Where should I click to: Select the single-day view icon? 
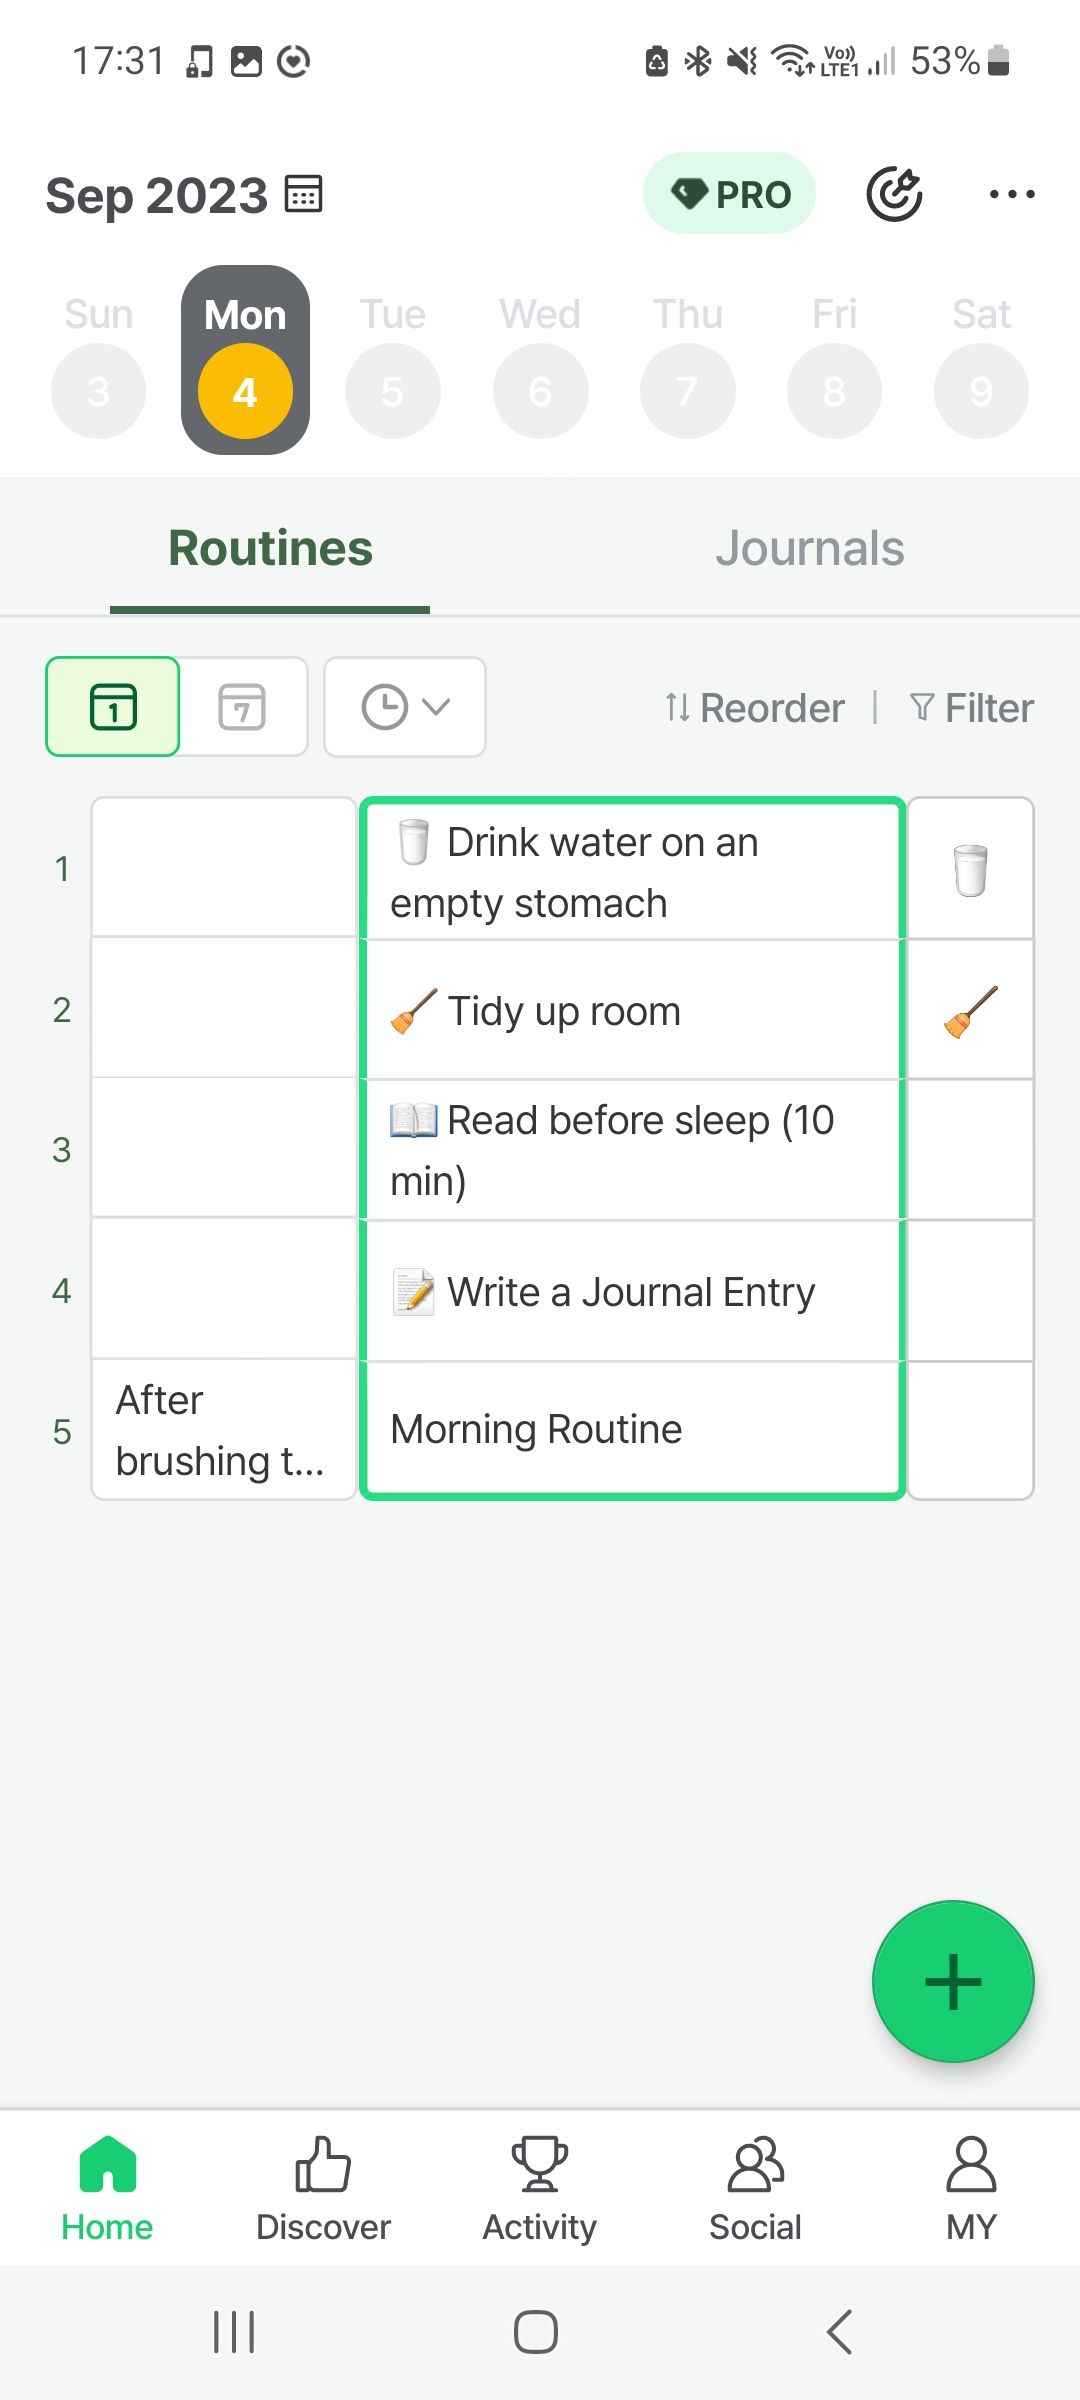click(112, 707)
